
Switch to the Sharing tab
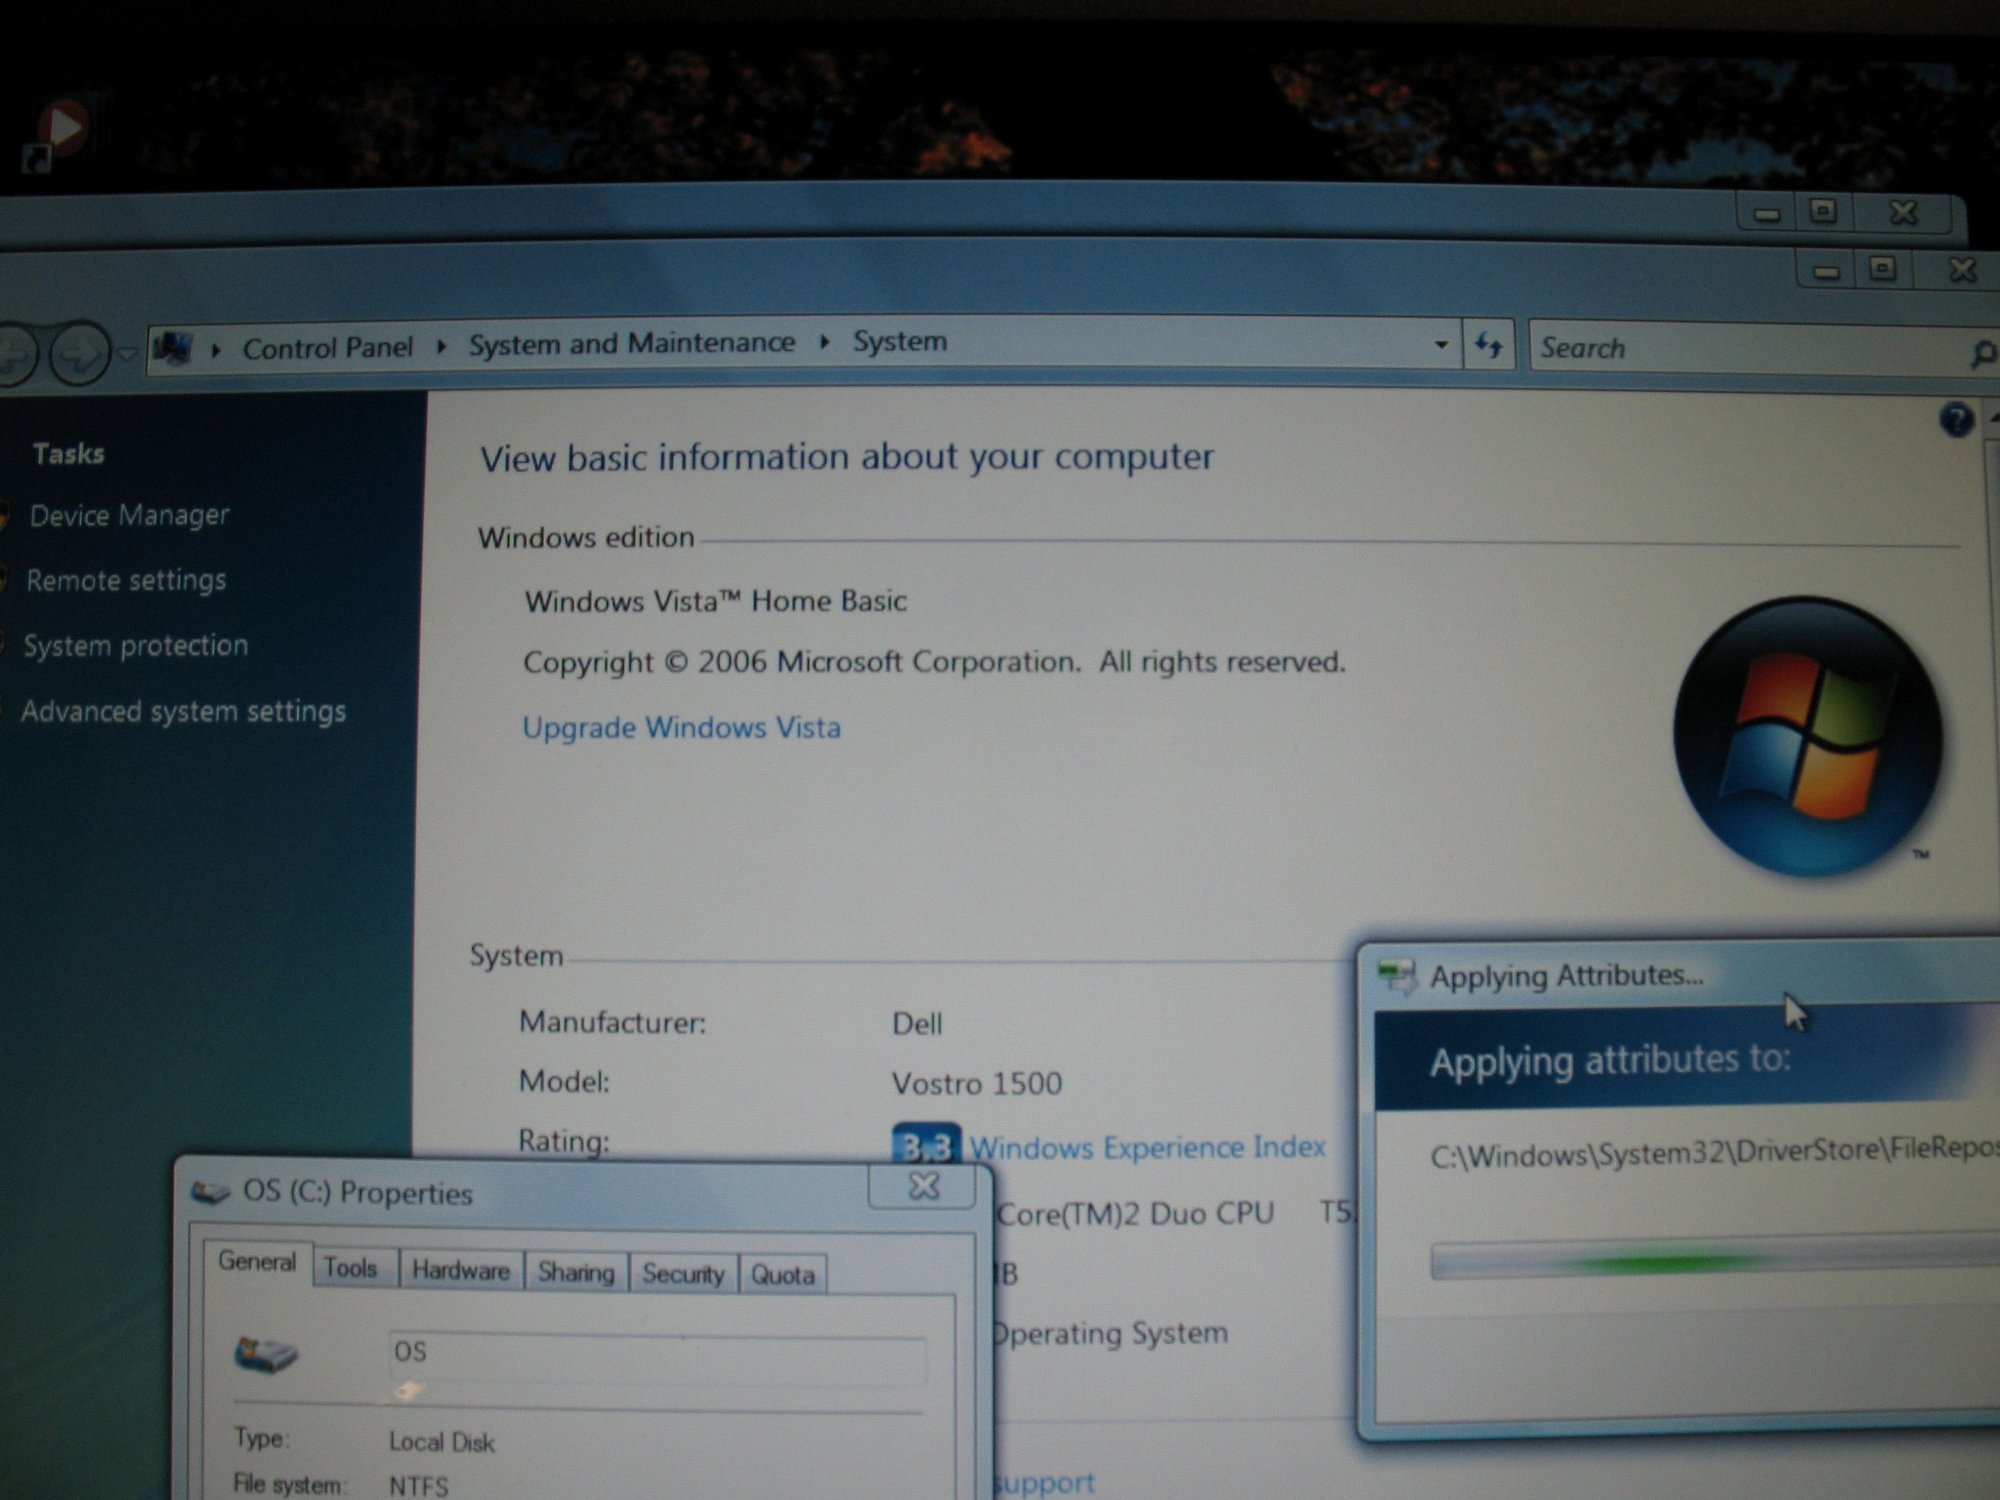[x=576, y=1272]
